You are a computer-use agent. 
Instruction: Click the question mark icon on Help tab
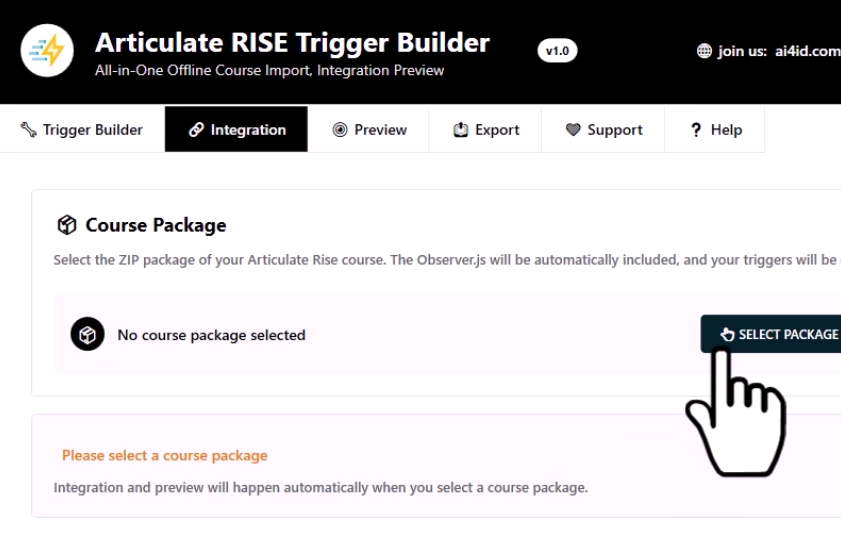[696, 130]
